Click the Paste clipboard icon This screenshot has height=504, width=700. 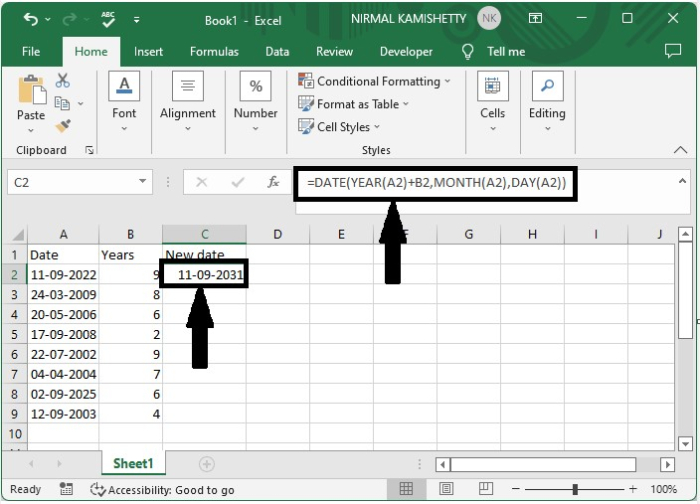(x=31, y=90)
